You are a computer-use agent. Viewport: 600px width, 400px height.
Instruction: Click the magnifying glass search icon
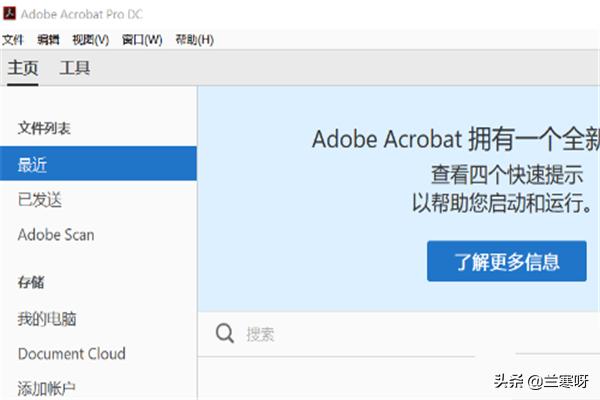coord(226,334)
